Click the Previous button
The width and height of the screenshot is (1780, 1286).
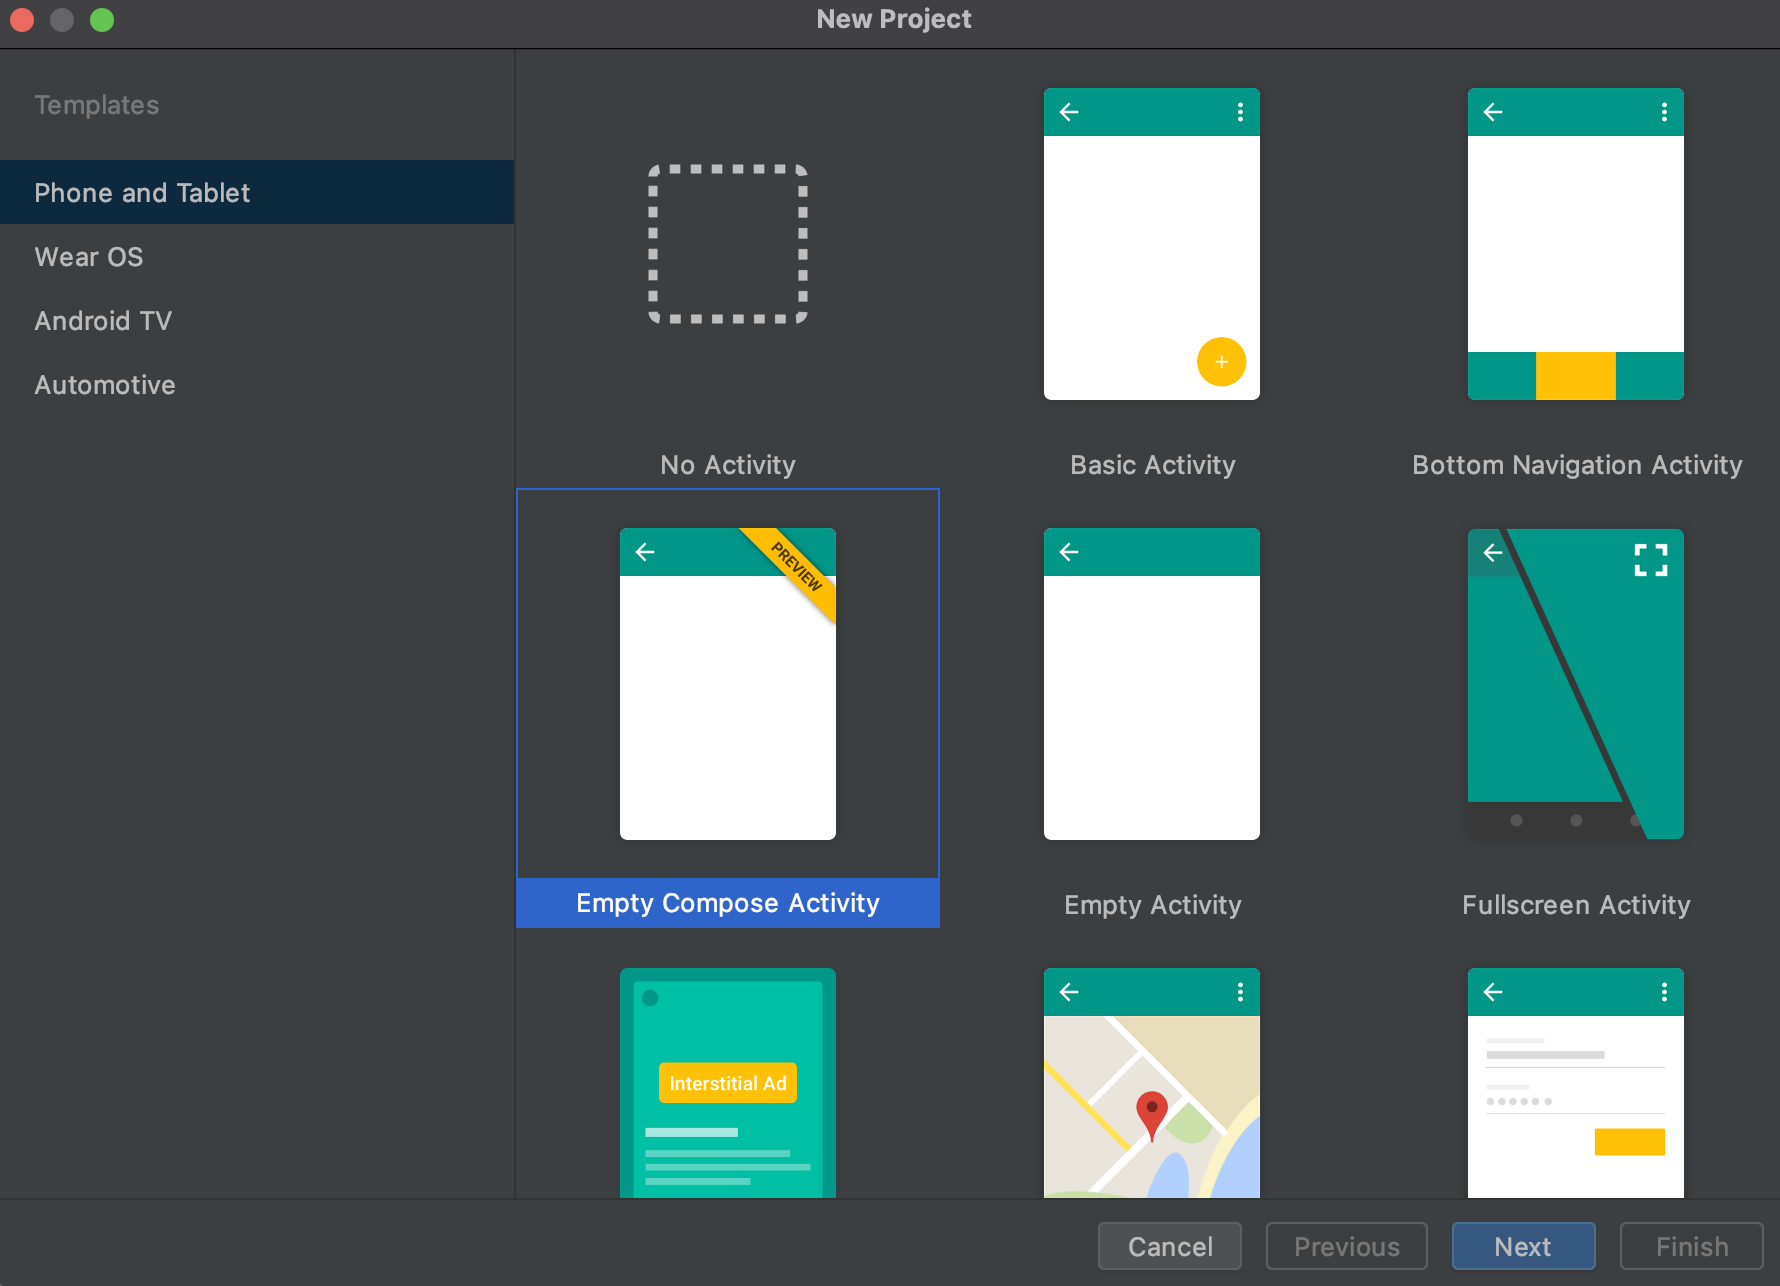pyautogui.click(x=1347, y=1246)
